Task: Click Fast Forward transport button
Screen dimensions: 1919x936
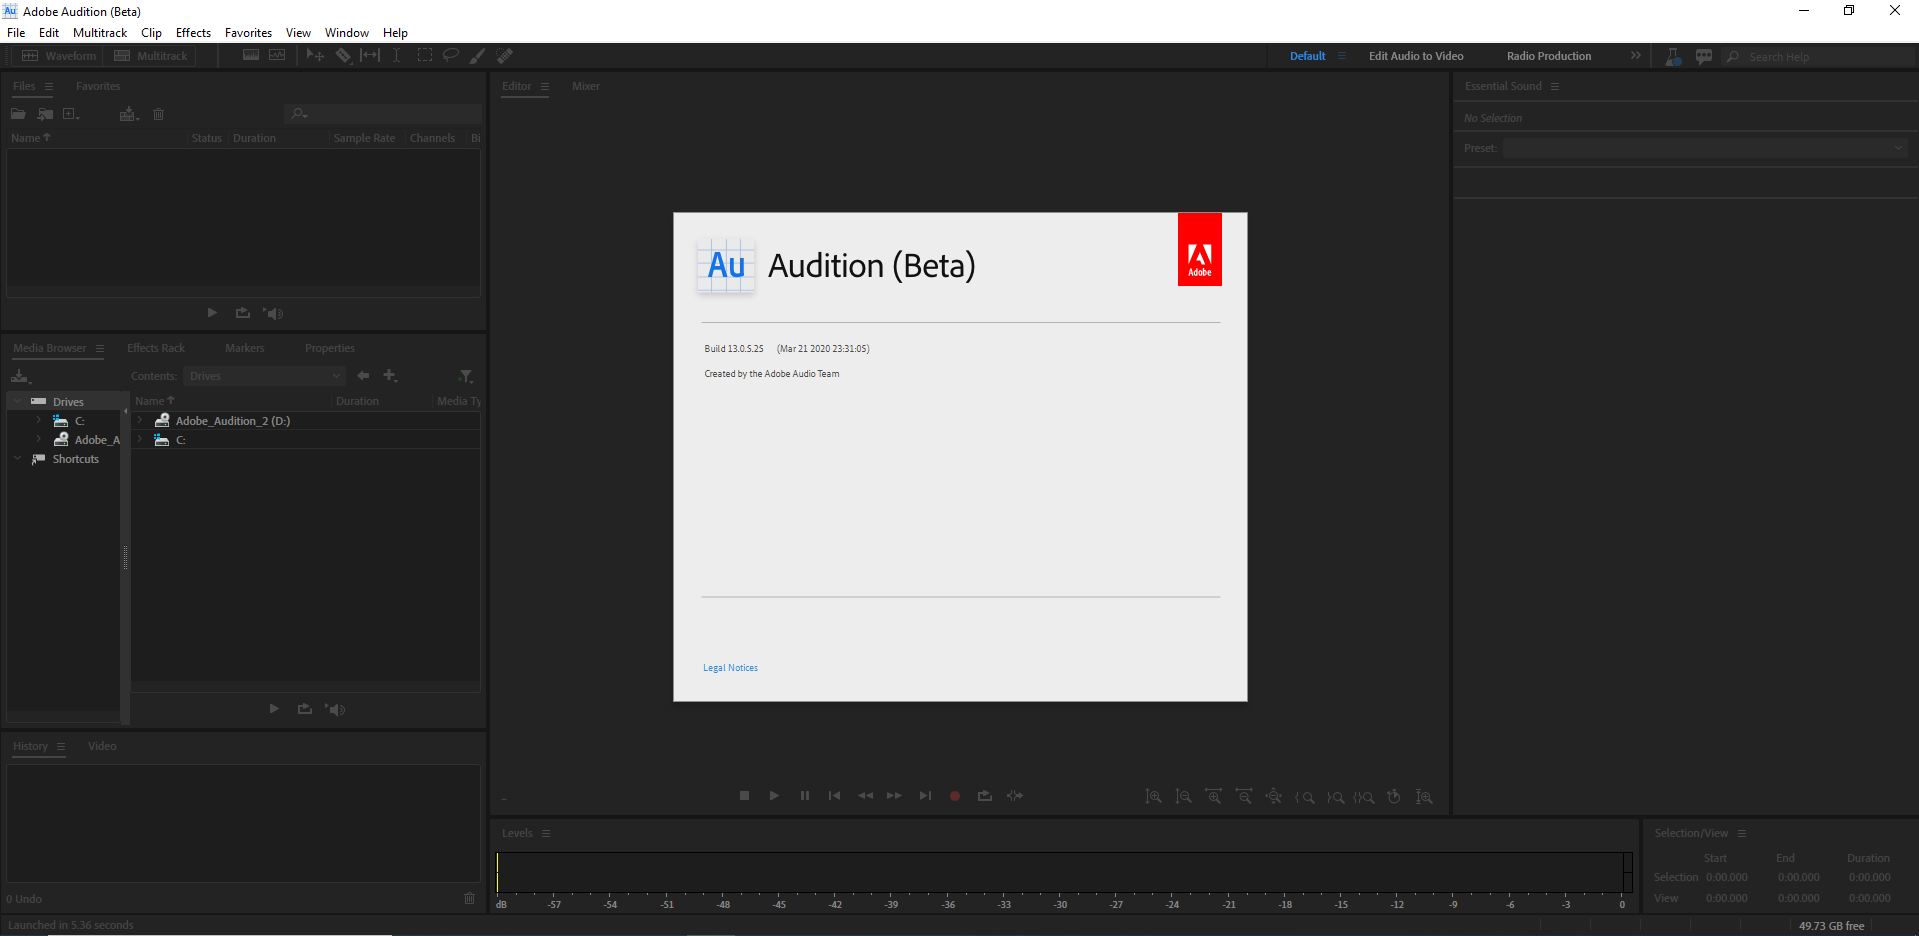Action: 894,796
